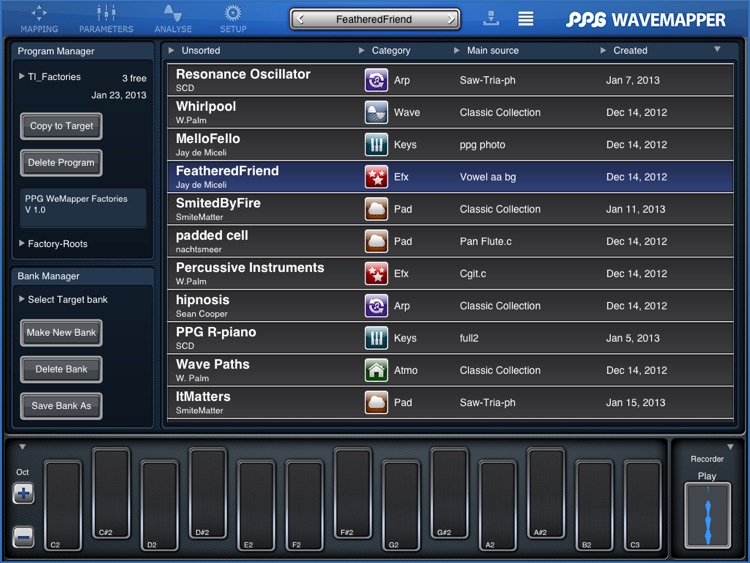The height and width of the screenshot is (563, 750).
Task: Play the C2 key
Action: pos(63,505)
